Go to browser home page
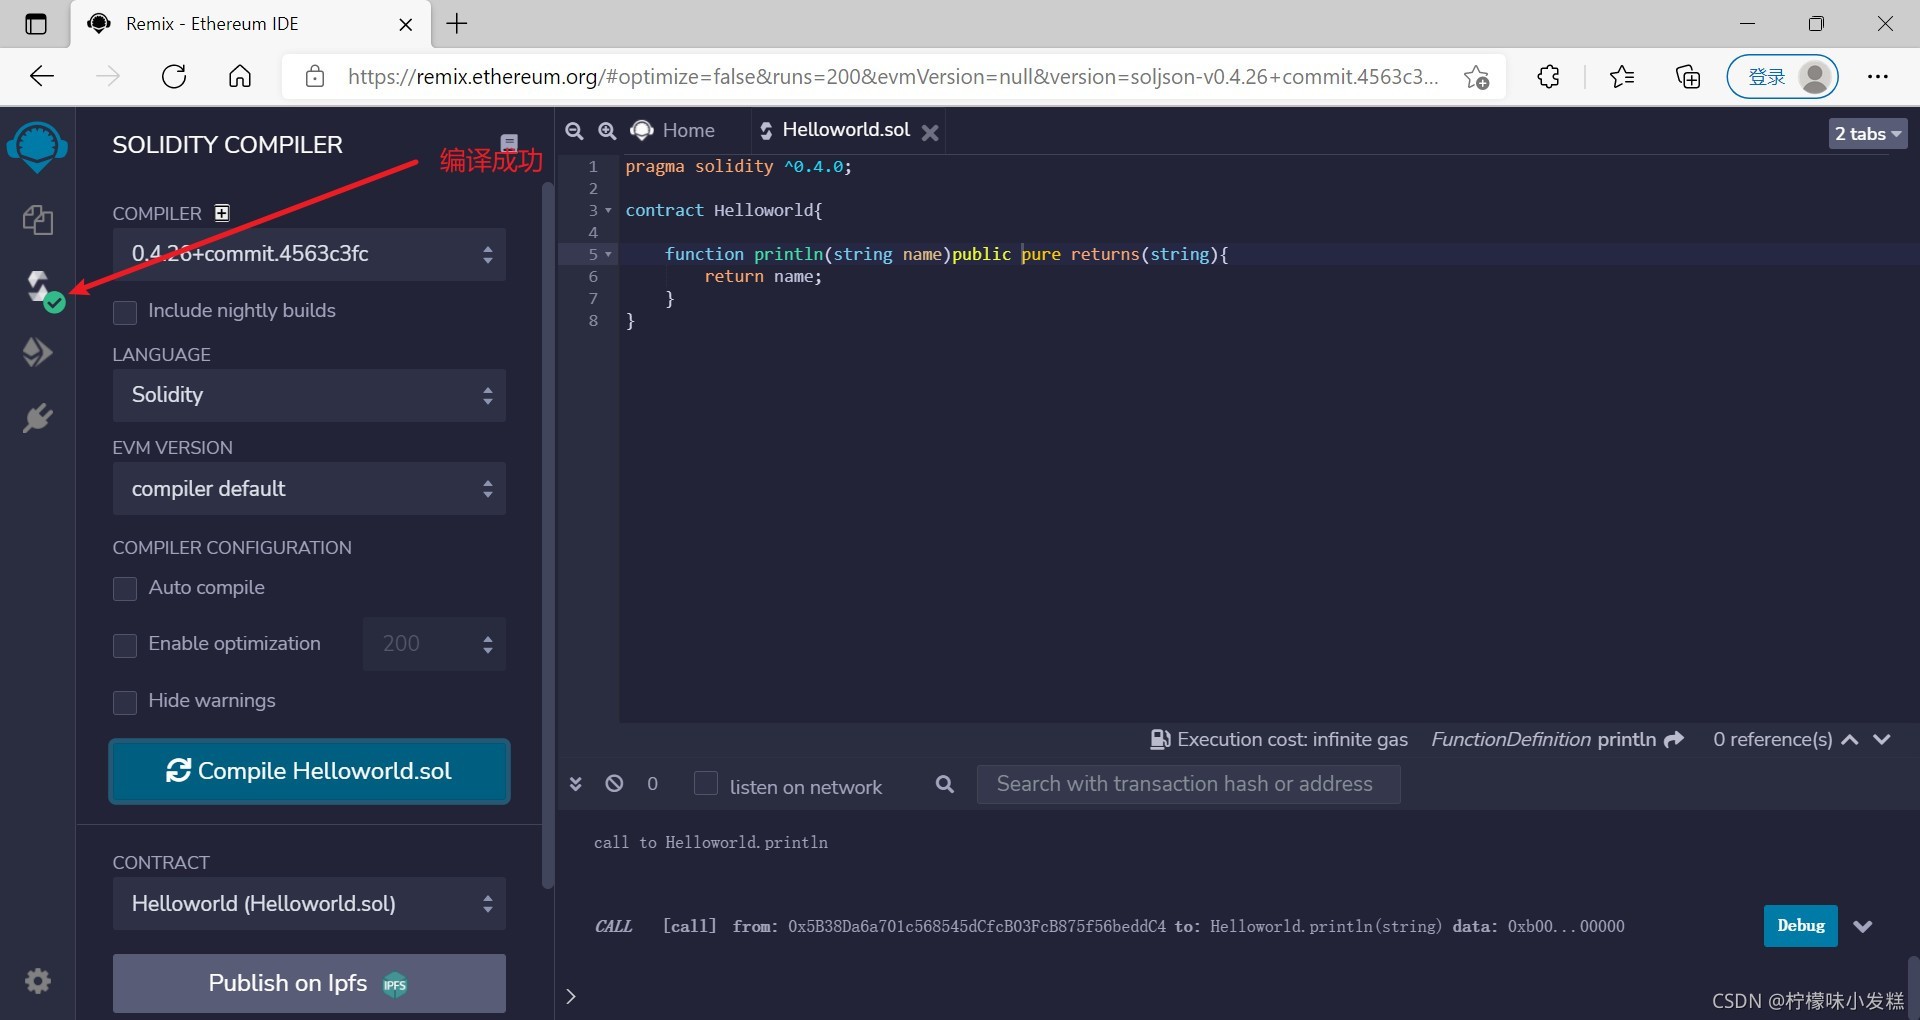 tap(240, 77)
